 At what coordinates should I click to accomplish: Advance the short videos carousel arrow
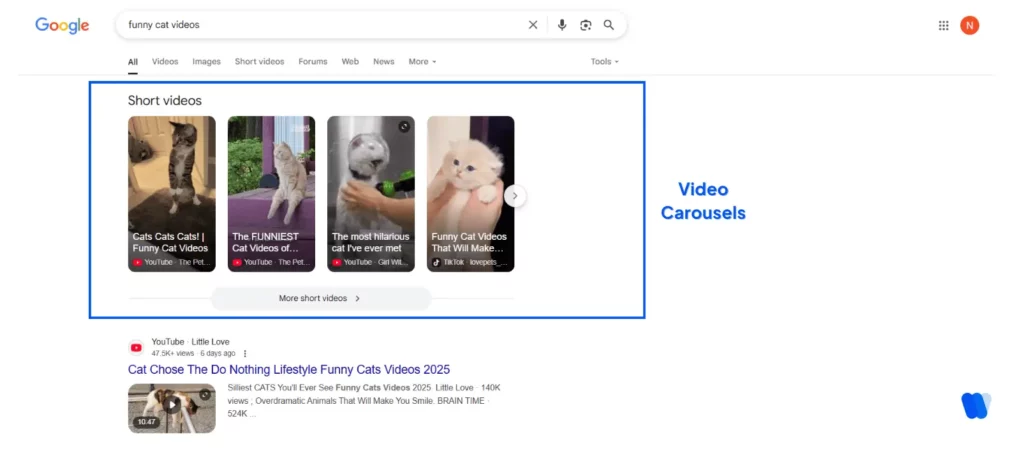(x=515, y=196)
